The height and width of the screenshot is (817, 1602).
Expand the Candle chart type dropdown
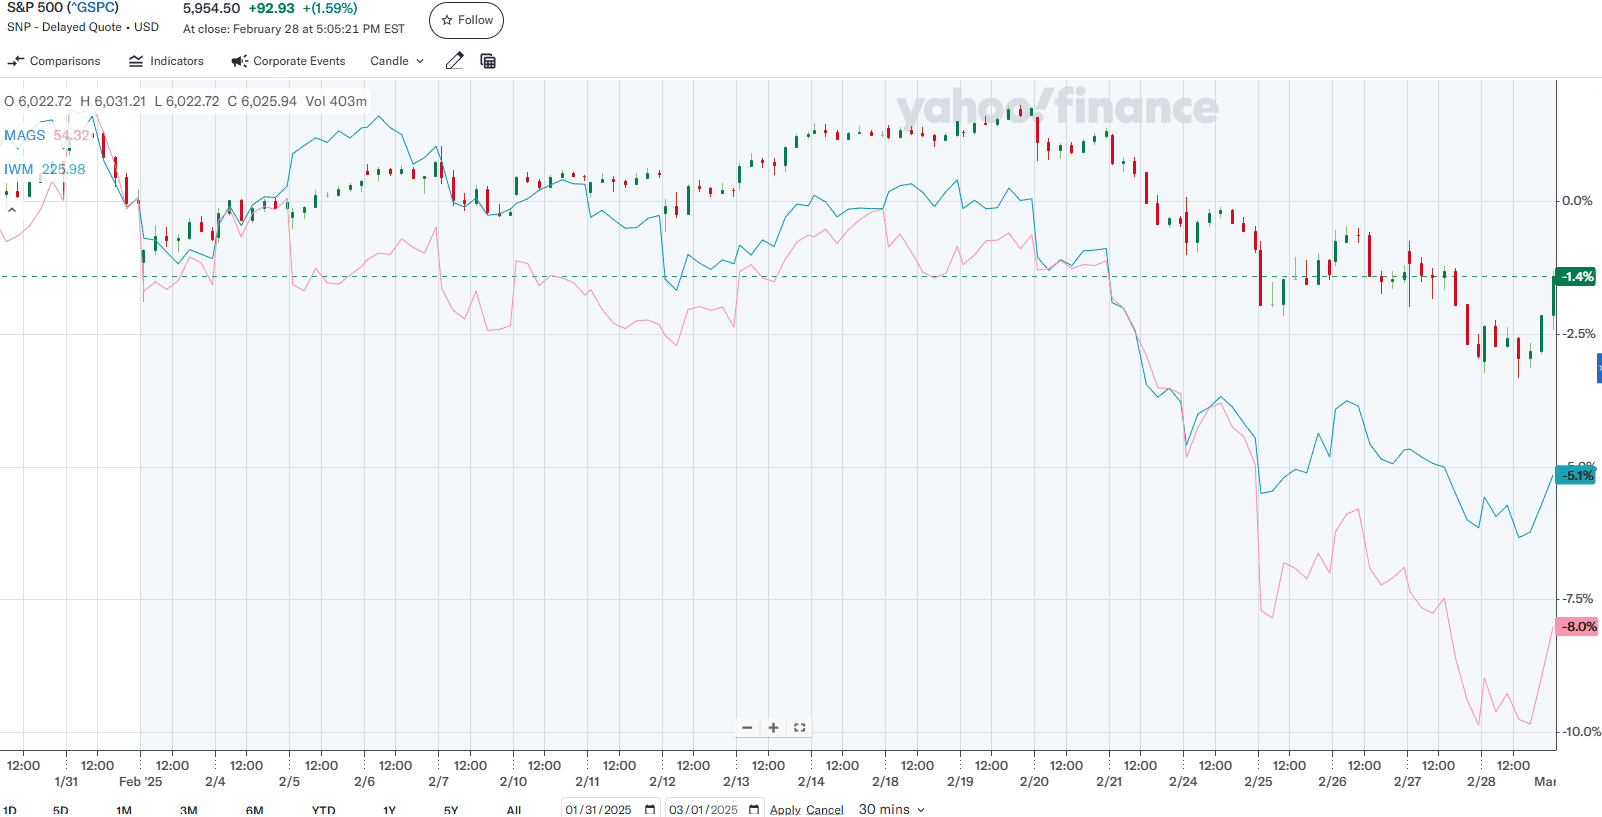coord(397,61)
